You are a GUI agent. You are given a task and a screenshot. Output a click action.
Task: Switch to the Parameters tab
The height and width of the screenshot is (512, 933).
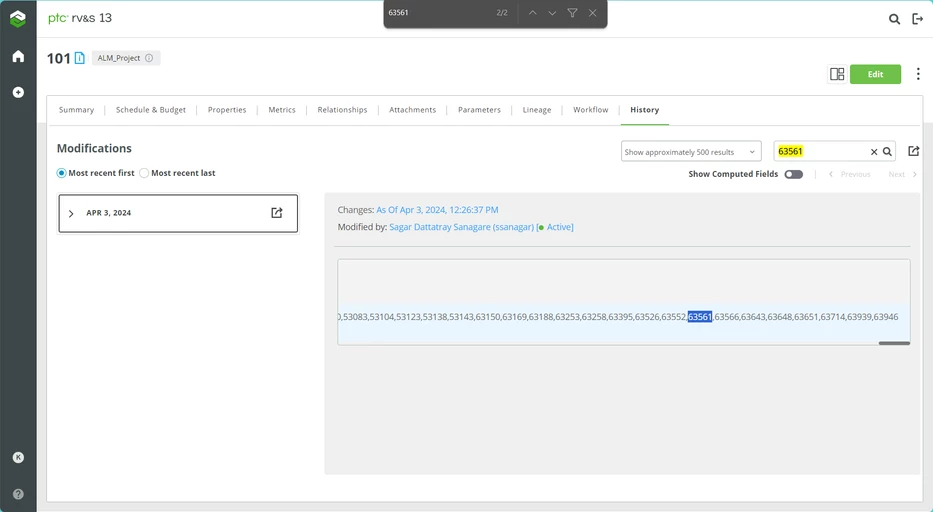[x=479, y=110]
